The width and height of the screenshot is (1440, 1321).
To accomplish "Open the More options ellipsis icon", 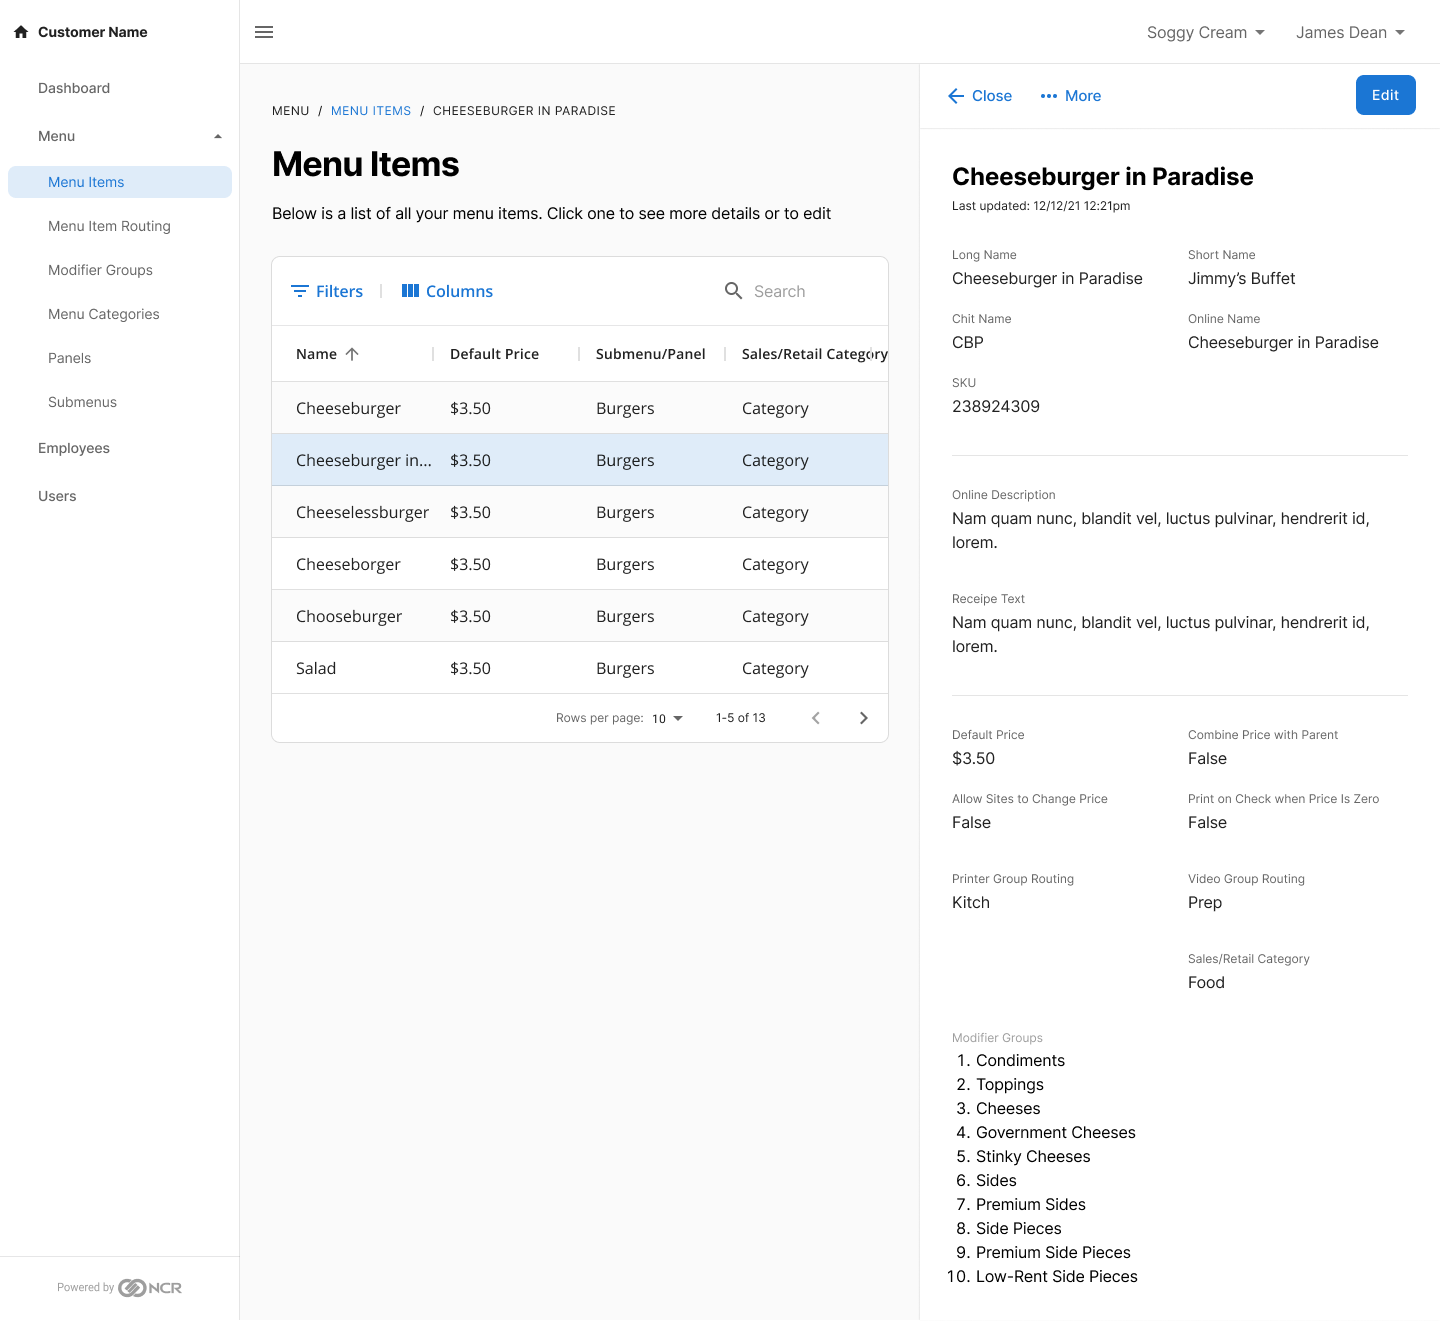I will tap(1048, 96).
